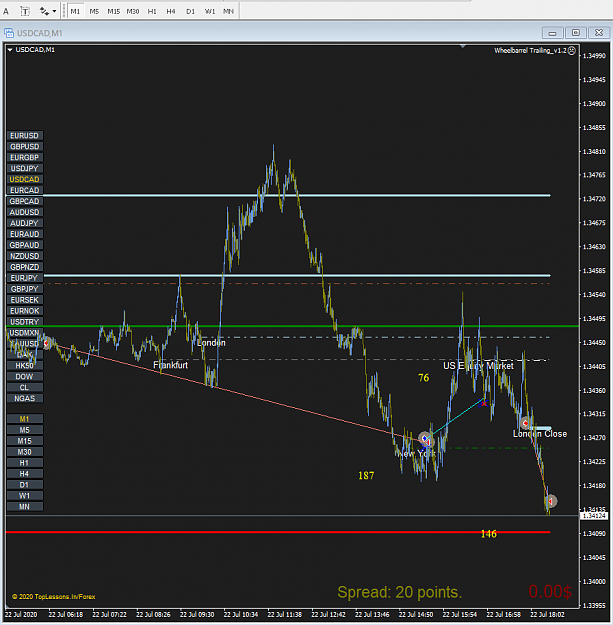Click the red 0.00$ profit label
Screen dimensions: 613x625
[x=550, y=592]
